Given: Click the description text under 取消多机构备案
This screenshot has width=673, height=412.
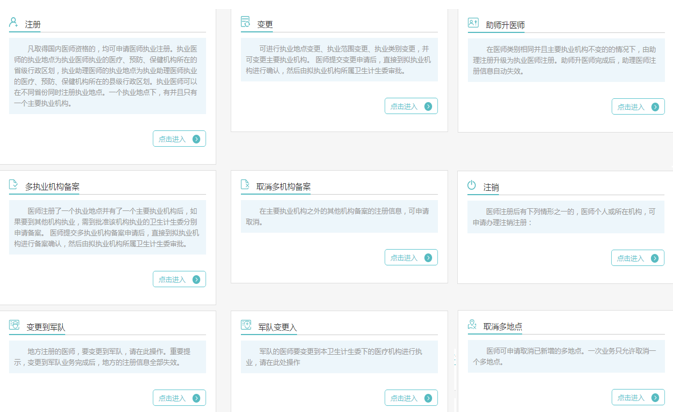Looking at the screenshot, I should coord(339,216).
